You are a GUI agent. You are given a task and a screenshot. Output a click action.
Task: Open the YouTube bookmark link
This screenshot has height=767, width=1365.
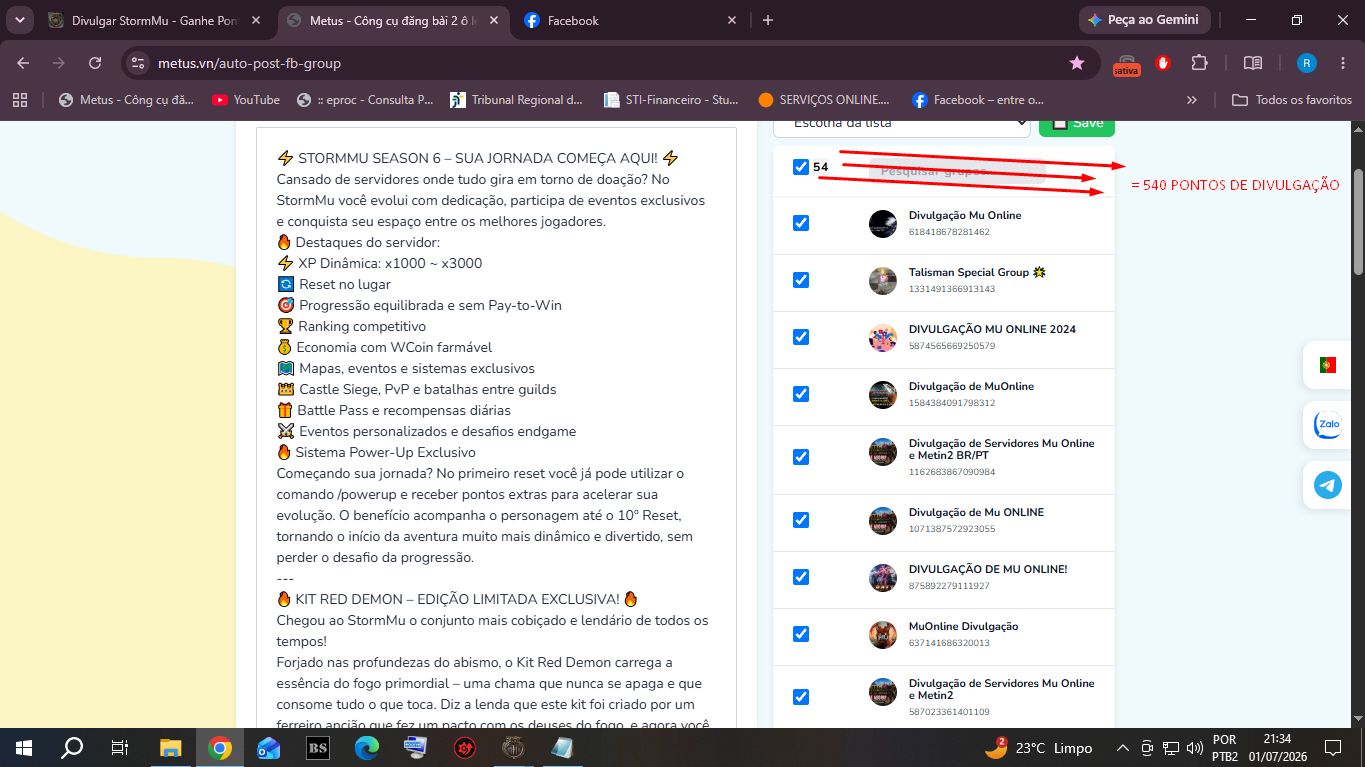pyautogui.click(x=246, y=100)
